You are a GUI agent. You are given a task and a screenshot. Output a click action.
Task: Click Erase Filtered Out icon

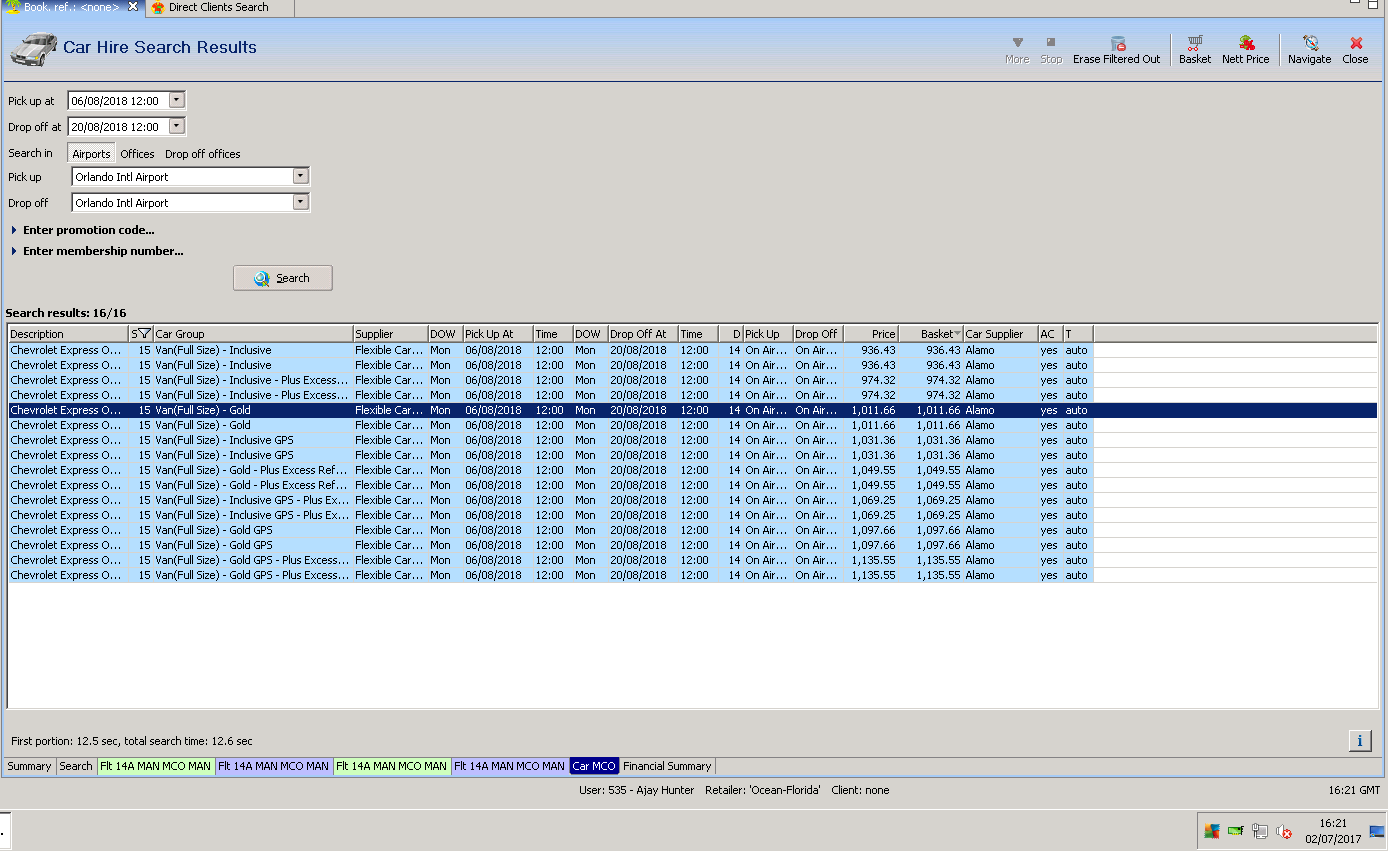click(x=1117, y=49)
